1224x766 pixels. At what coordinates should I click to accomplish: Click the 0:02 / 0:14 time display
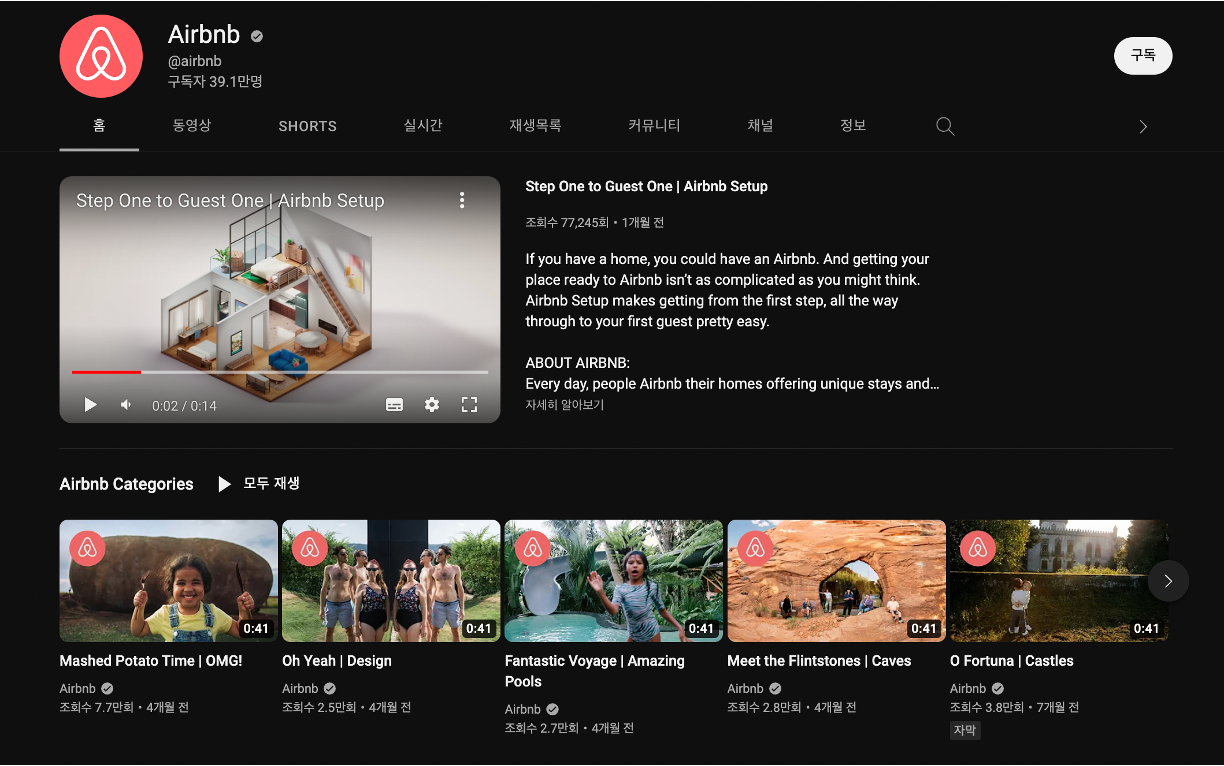[184, 406]
